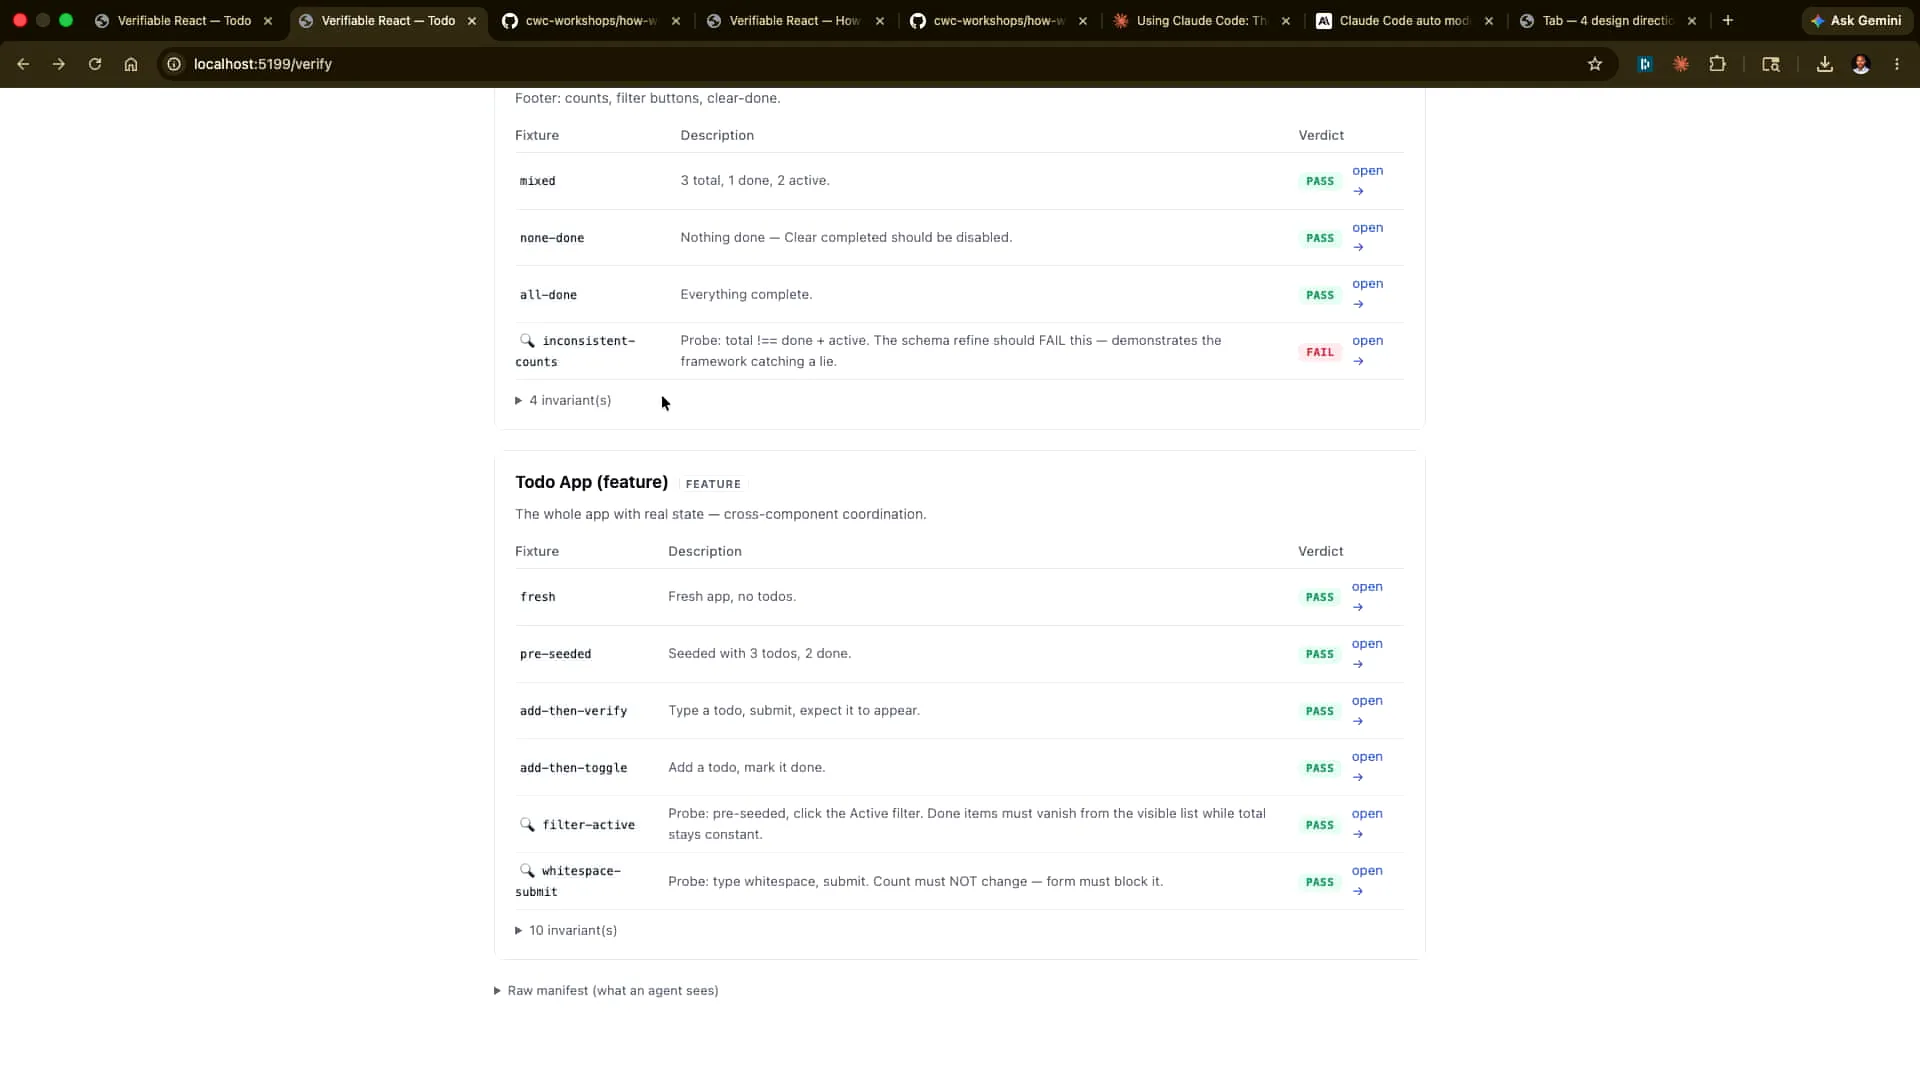Click Ask Gemini button
This screenshot has width=1920, height=1080.
1856,20
